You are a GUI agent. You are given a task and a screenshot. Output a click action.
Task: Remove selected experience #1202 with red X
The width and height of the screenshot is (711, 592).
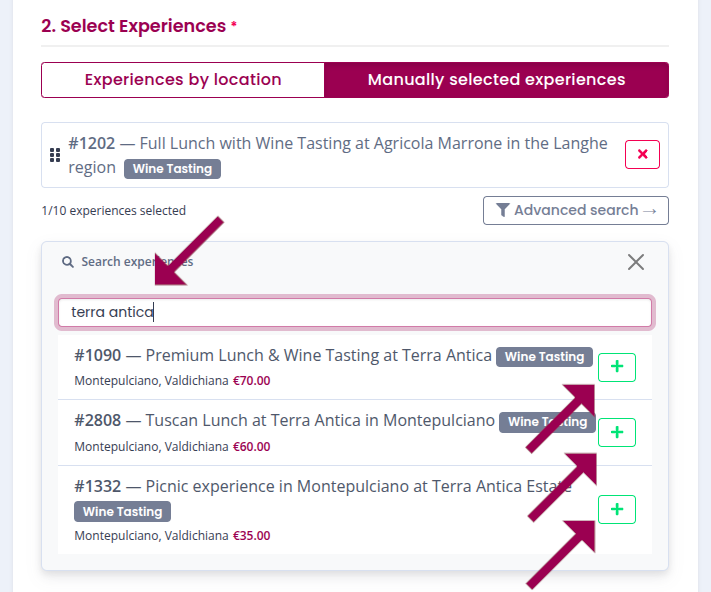click(x=642, y=155)
